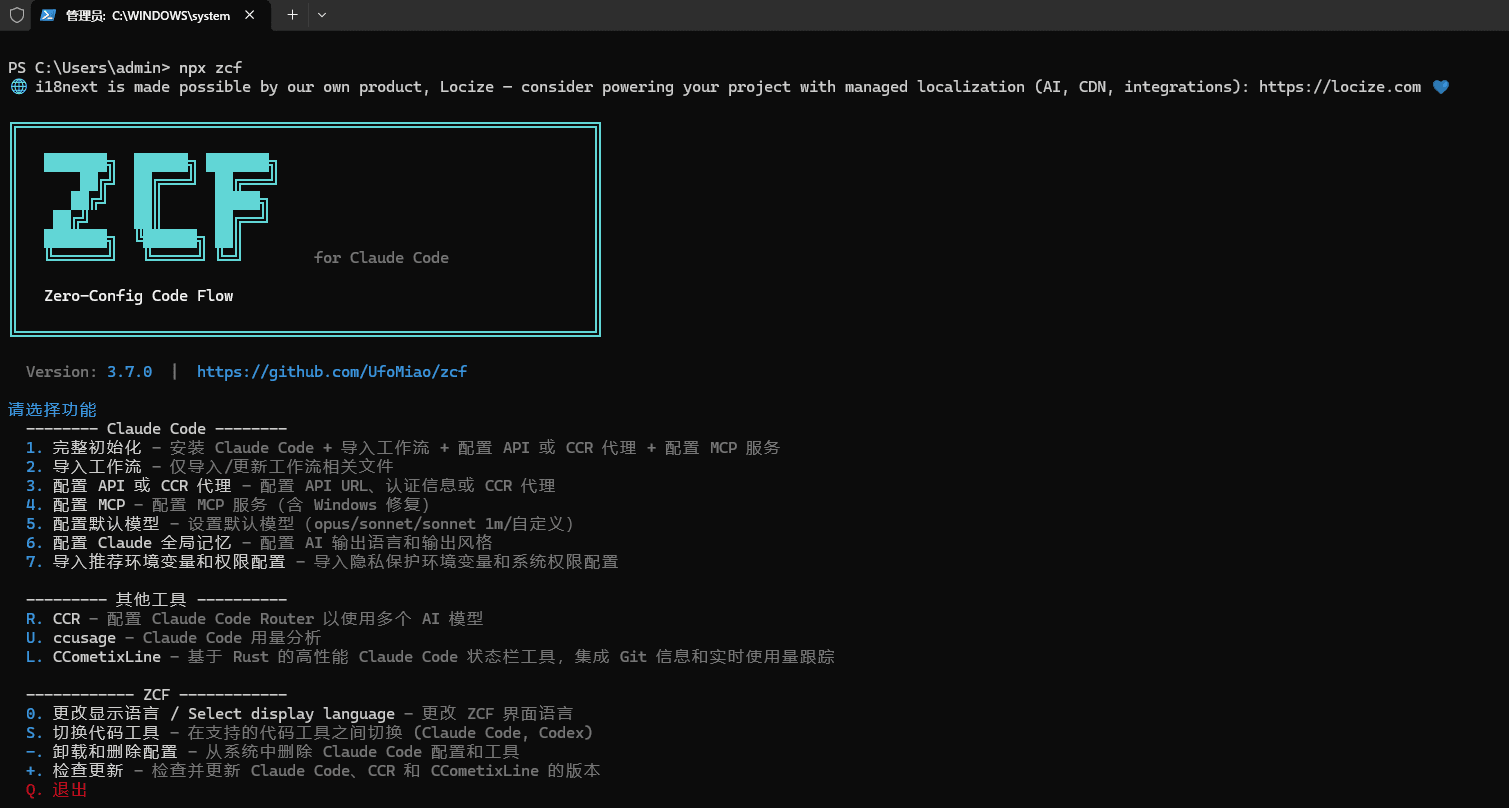Click the L. CCometixLine option
The image size is (1509, 808).
point(430,657)
